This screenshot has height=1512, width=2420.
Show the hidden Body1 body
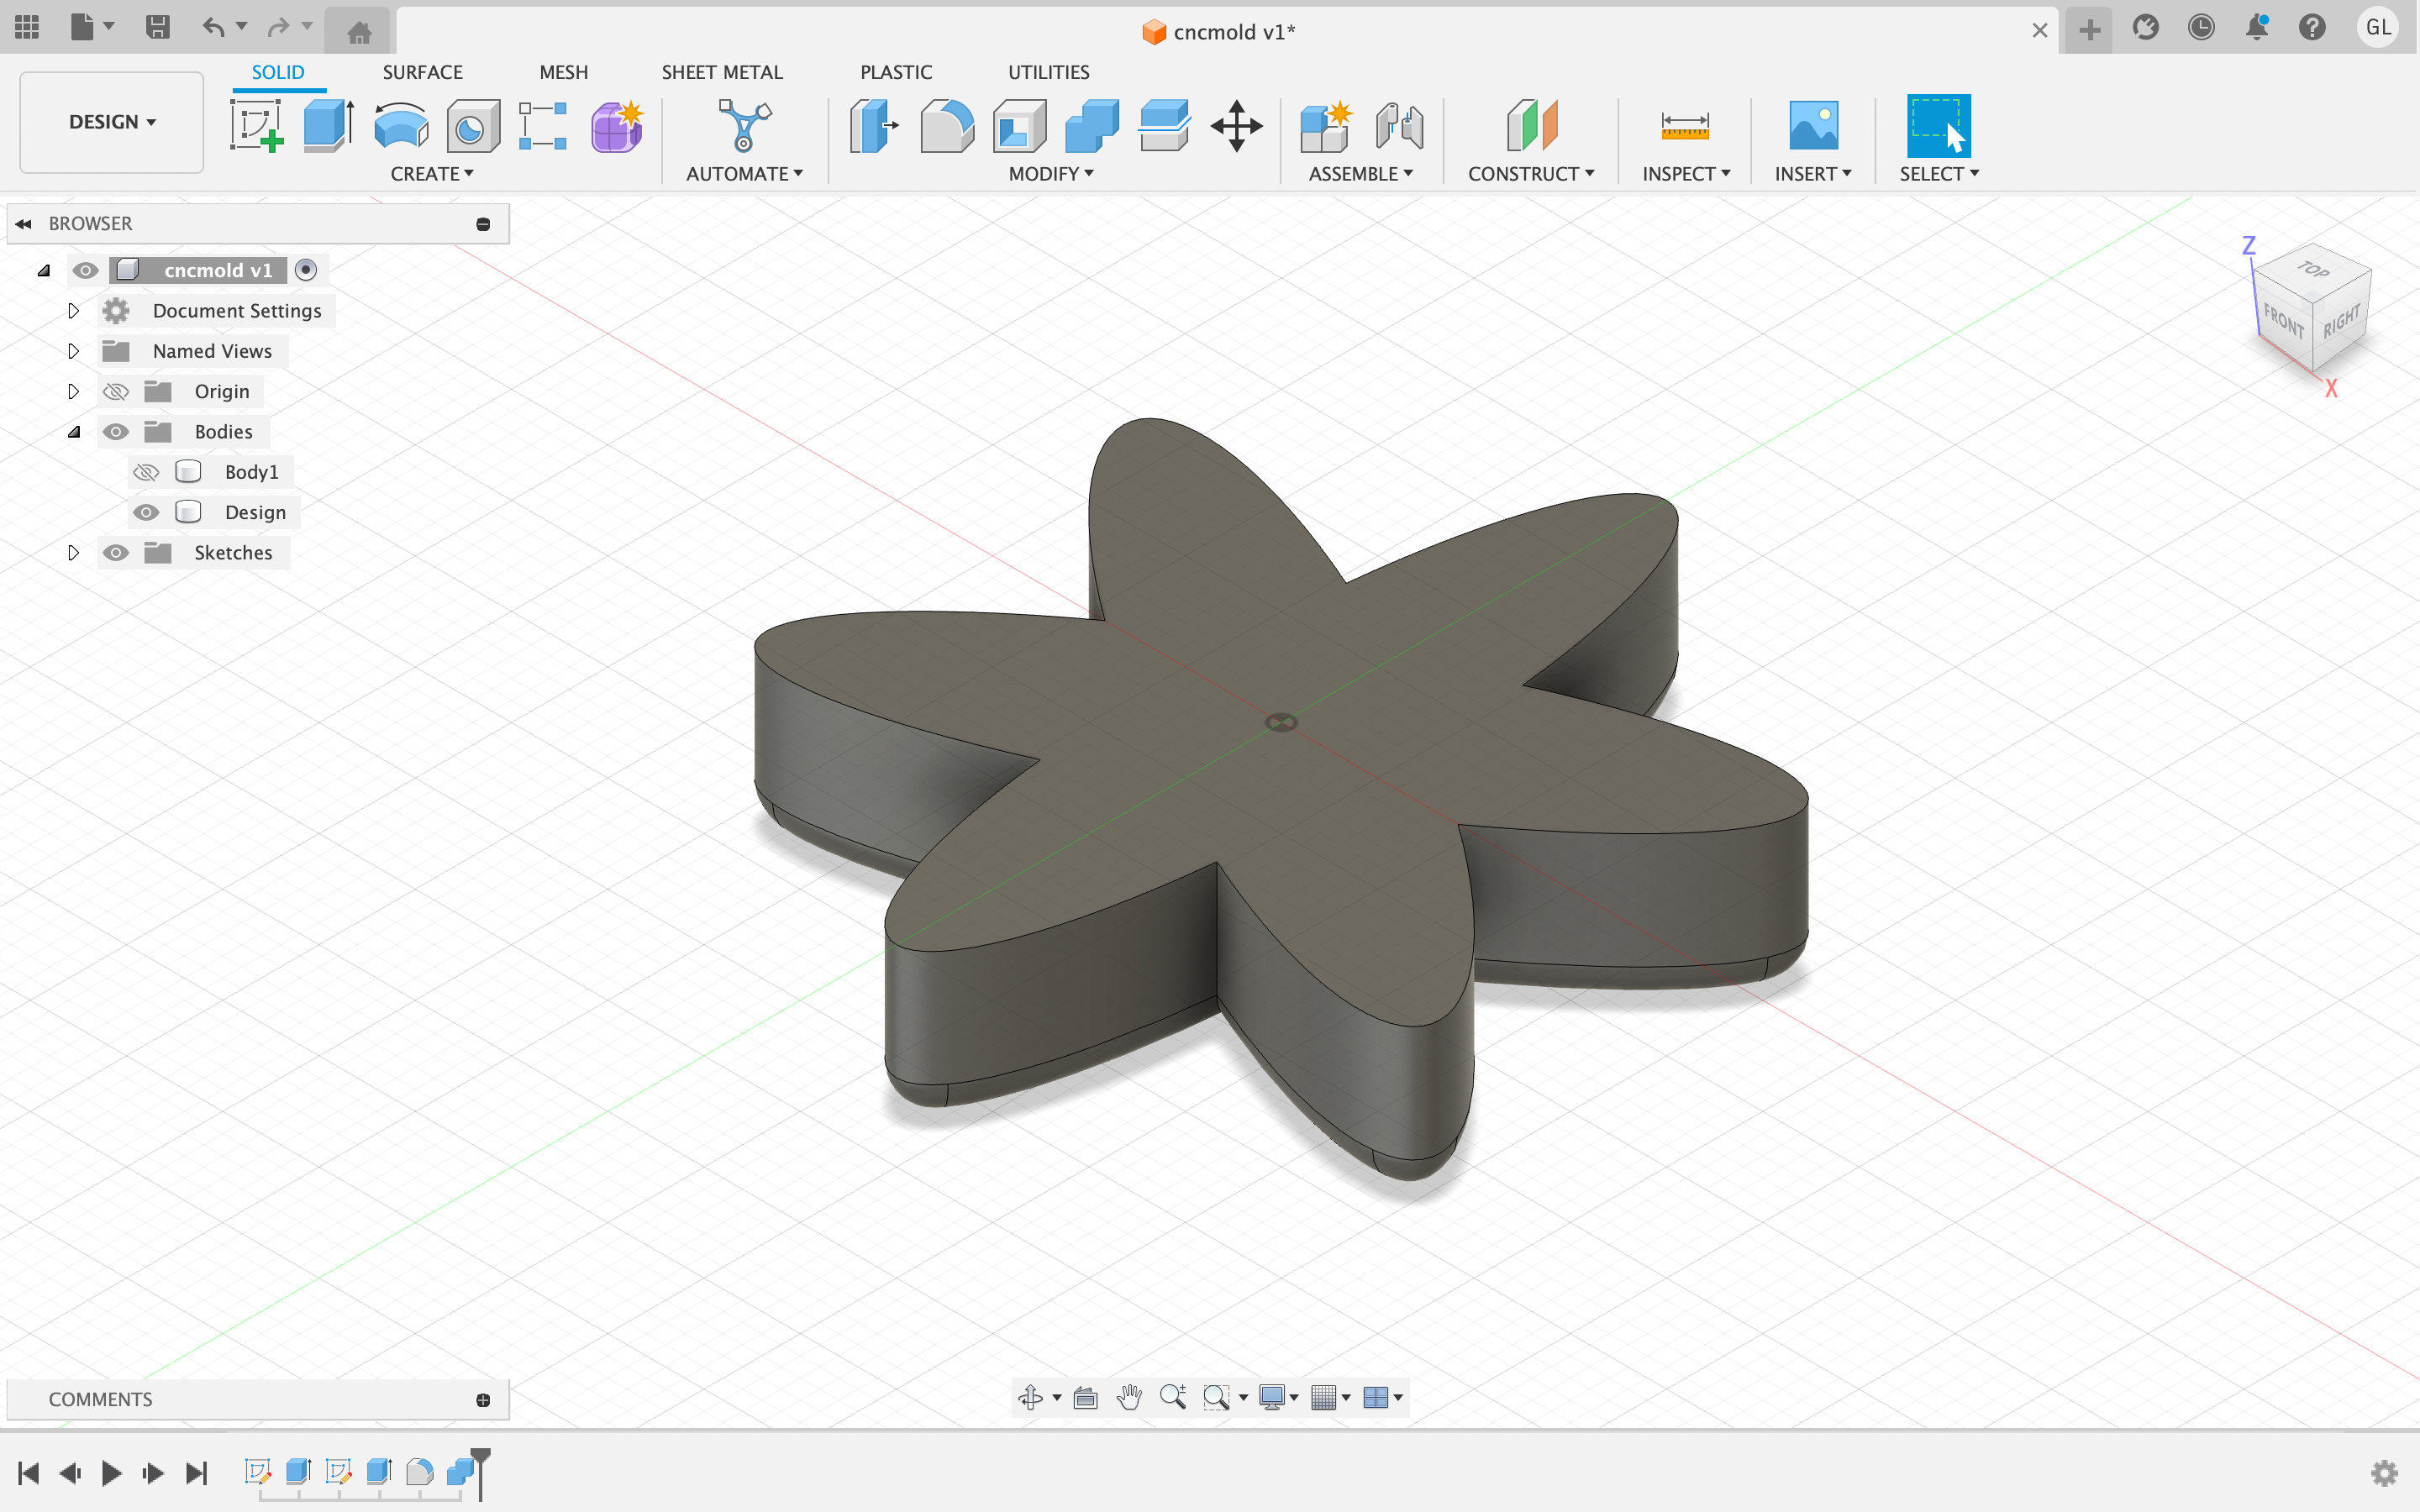click(x=146, y=472)
